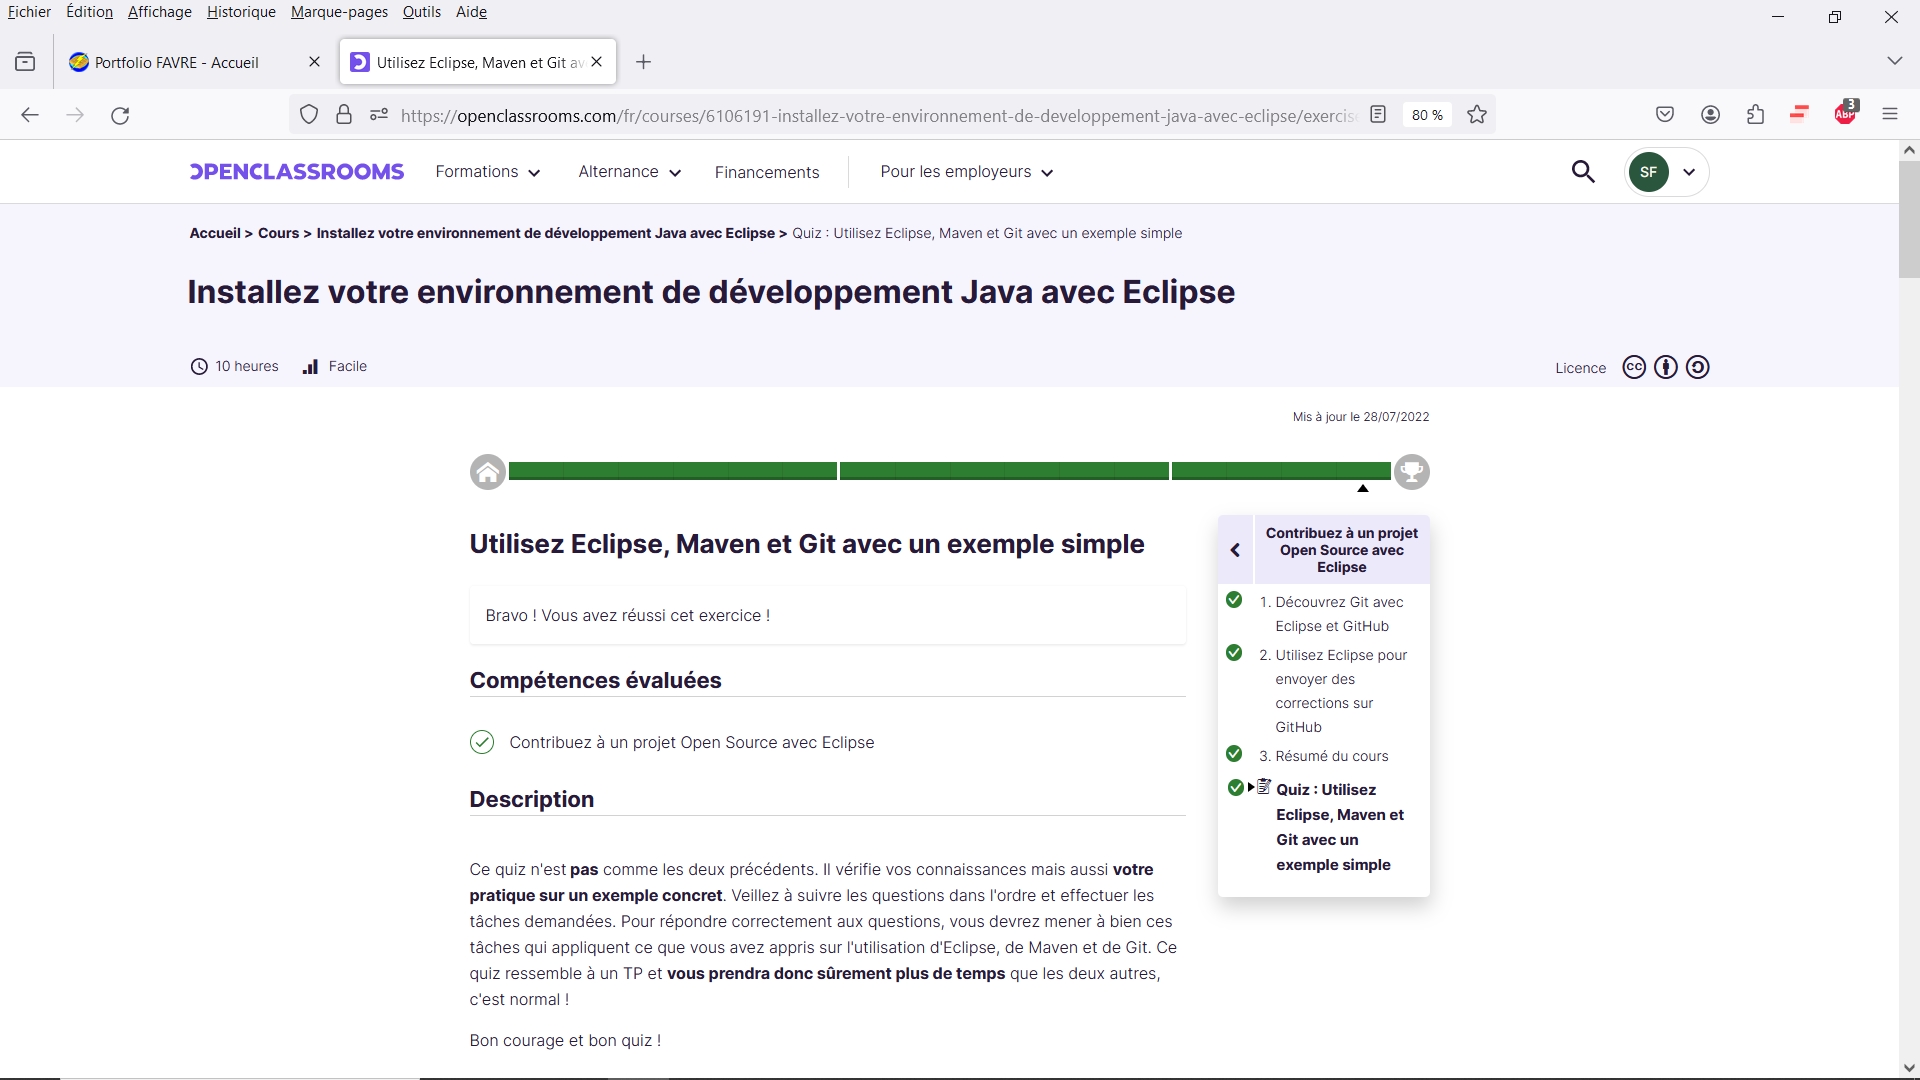The width and height of the screenshot is (1920, 1080).
Task: Toggle reader view icon in address bar
Action: (1378, 115)
